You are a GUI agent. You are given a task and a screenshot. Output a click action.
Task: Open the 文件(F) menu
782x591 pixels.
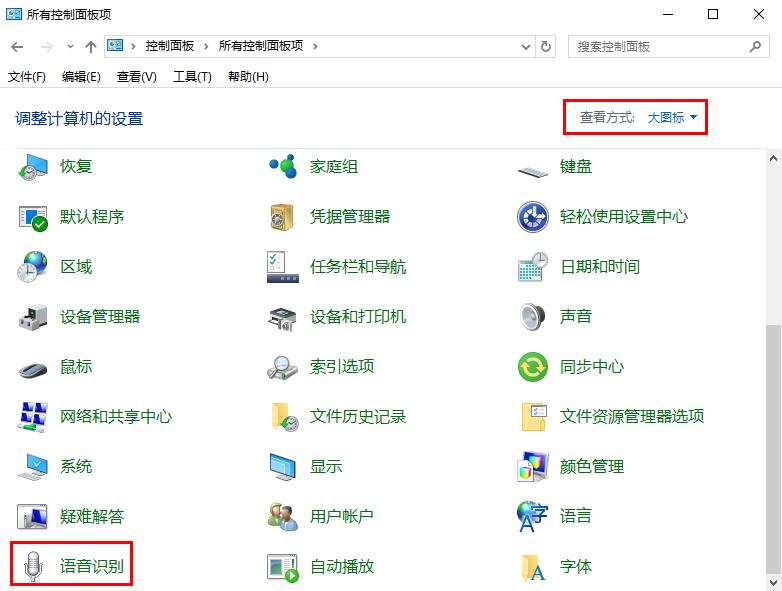pos(27,77)
